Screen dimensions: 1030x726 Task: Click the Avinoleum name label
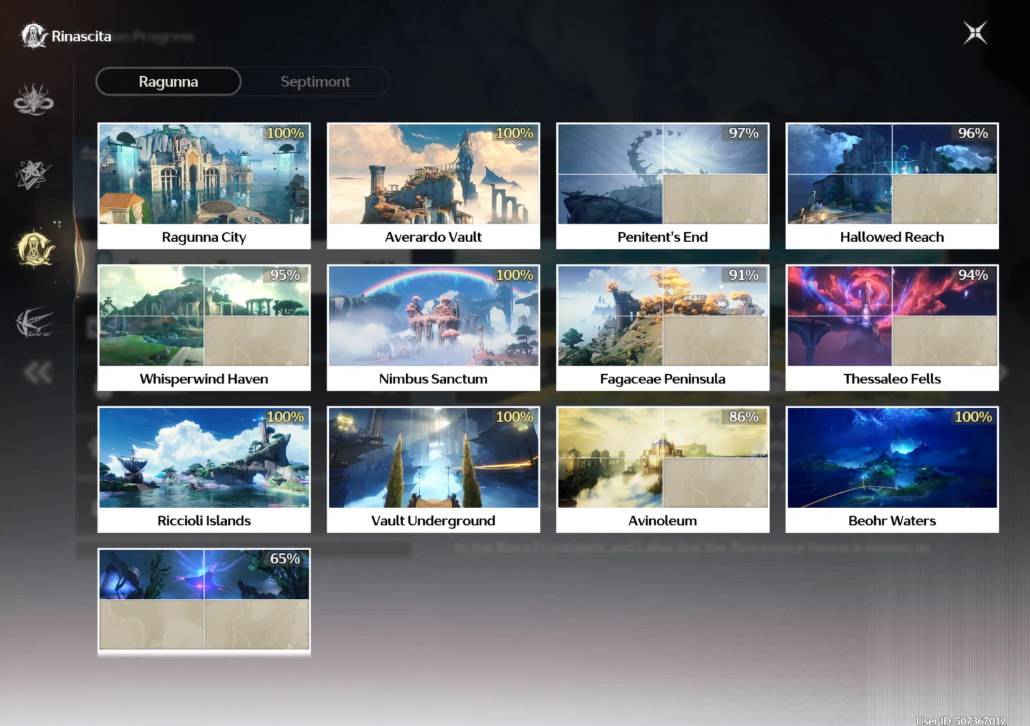click(x=663, y=521)
